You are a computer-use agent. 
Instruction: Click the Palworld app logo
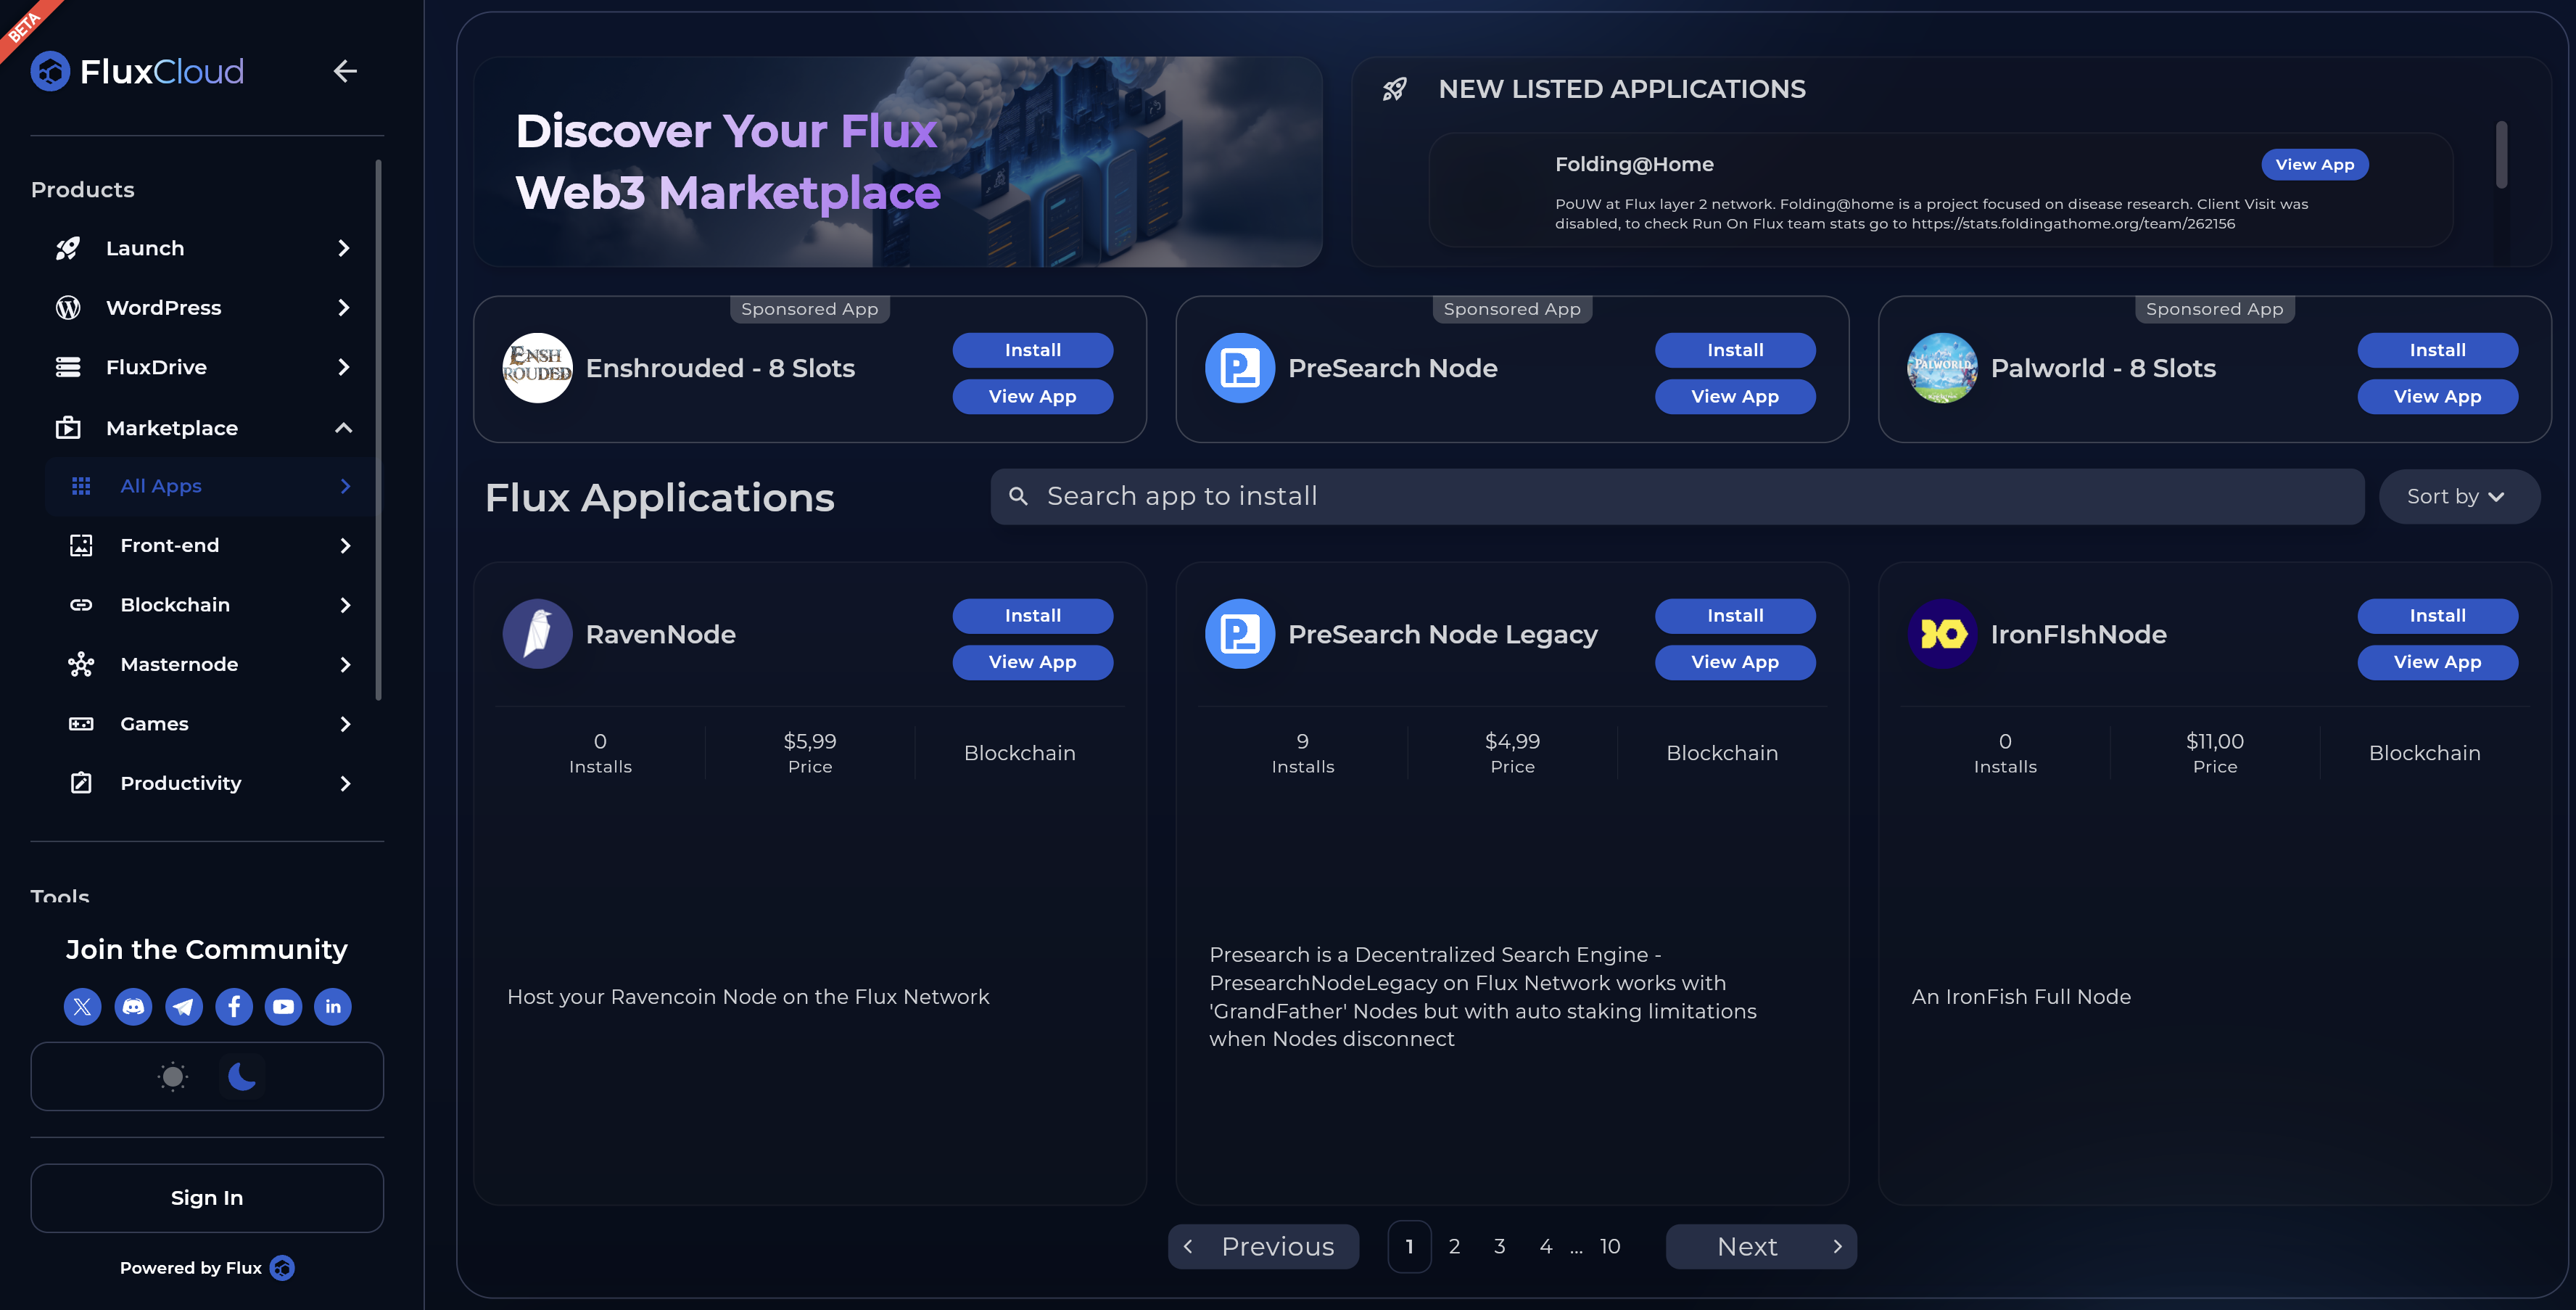(1942, 368)
